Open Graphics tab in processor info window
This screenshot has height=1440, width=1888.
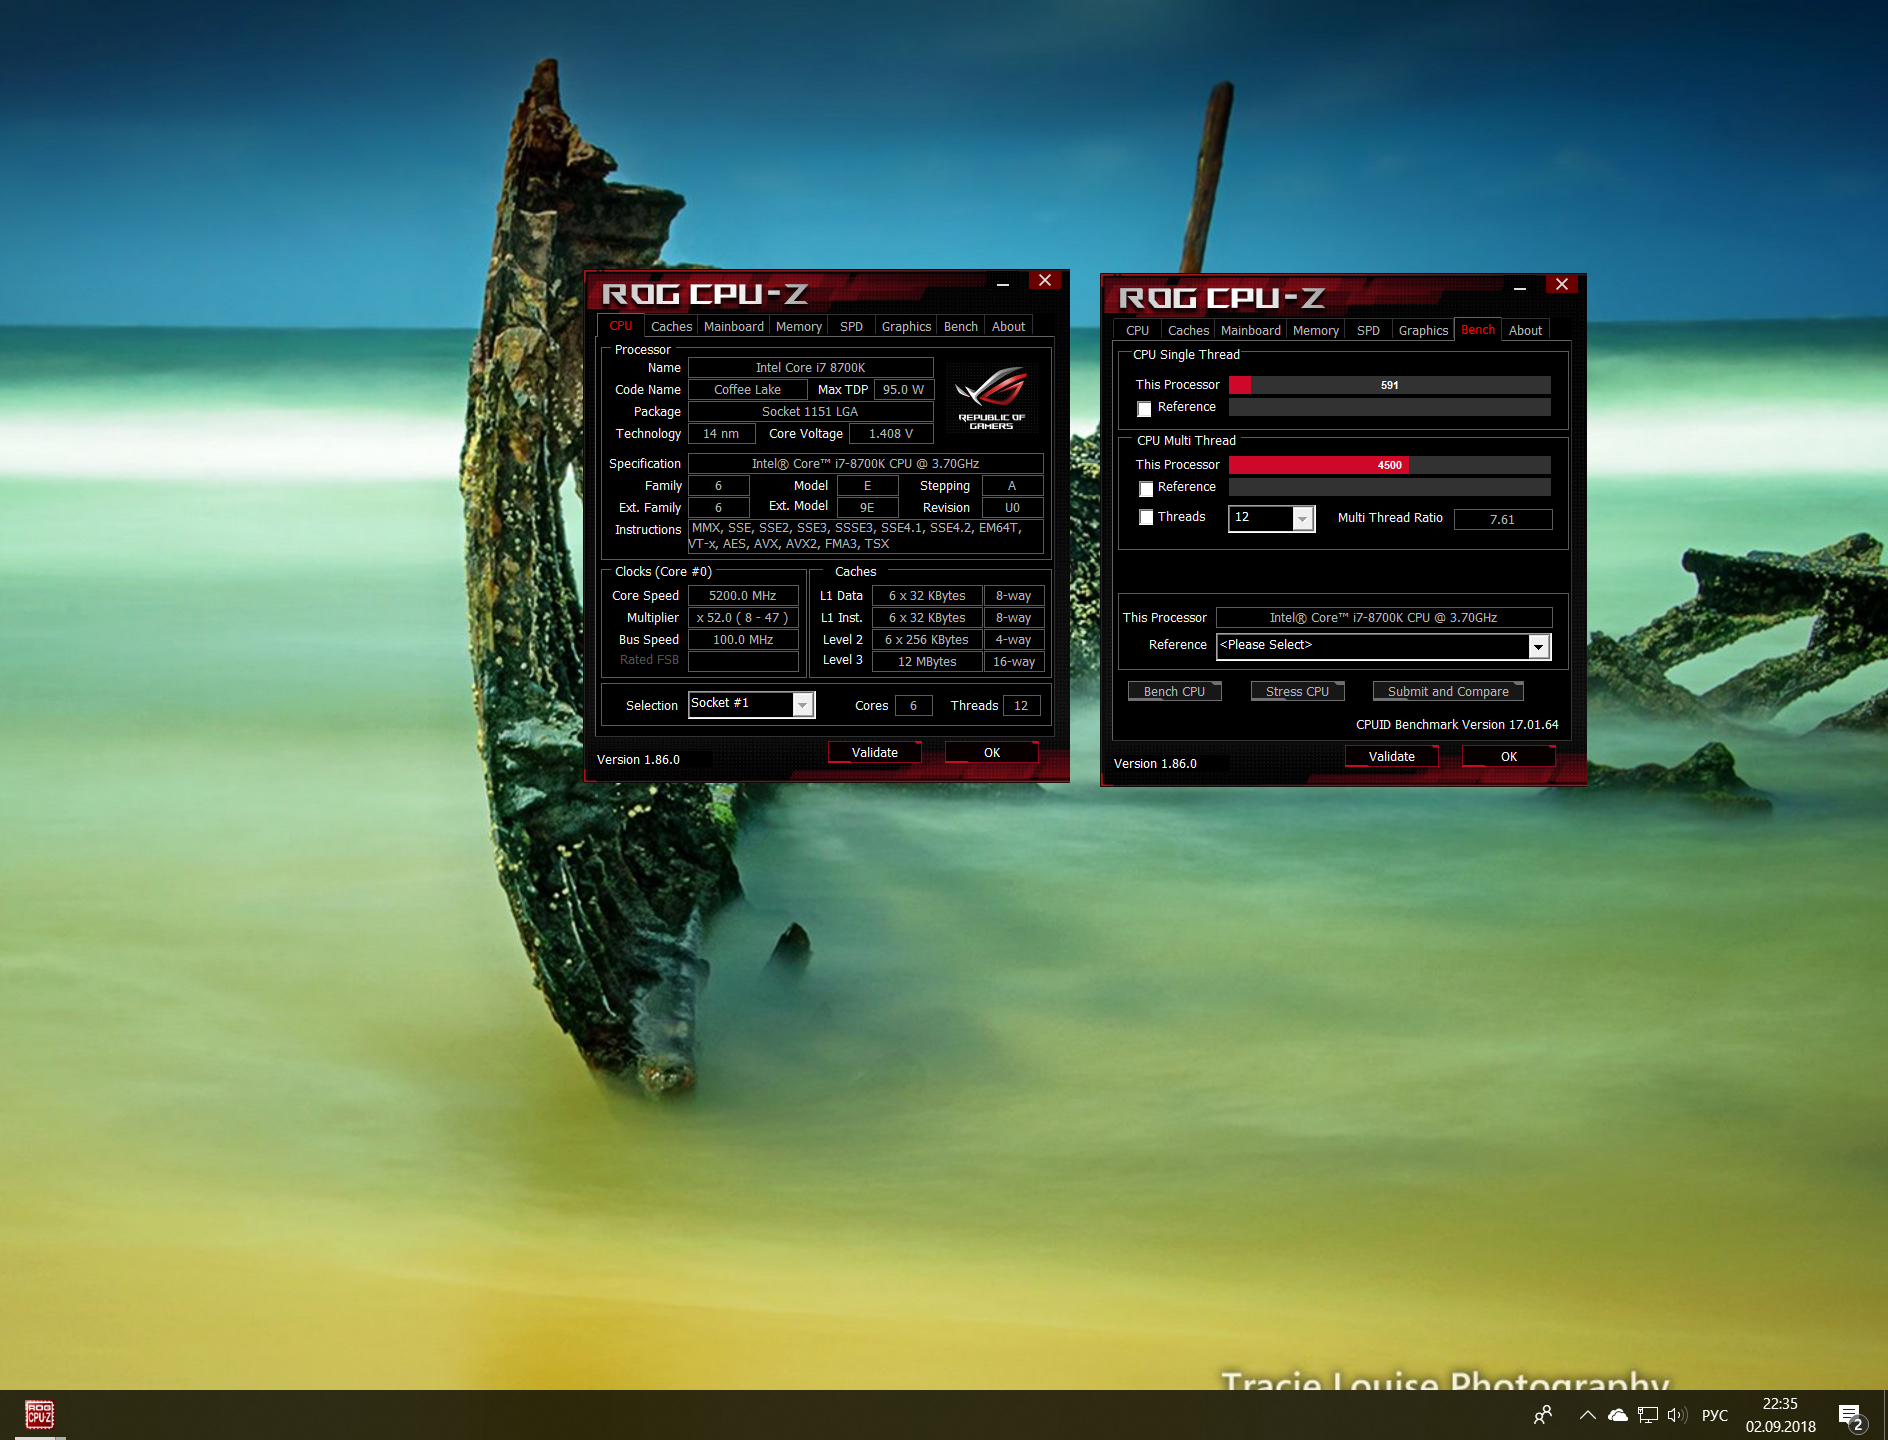point(906,327)
